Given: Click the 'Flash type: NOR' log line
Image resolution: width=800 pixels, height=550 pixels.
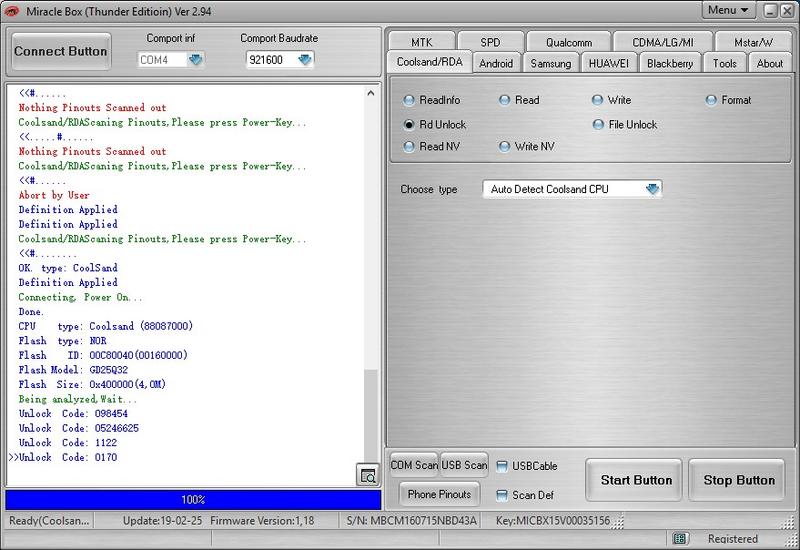Looking at the screenshot, I should pos(62,340).
